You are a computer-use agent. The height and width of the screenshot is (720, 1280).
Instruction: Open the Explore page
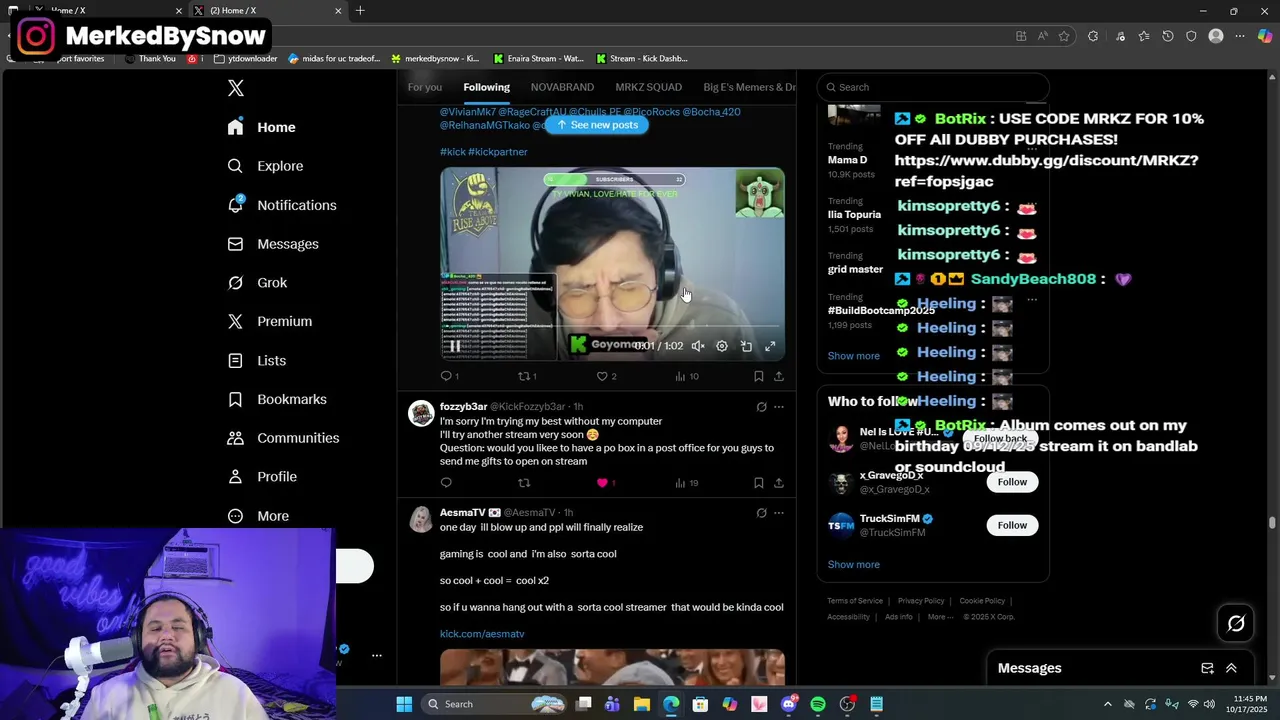(x=266, y=166)
